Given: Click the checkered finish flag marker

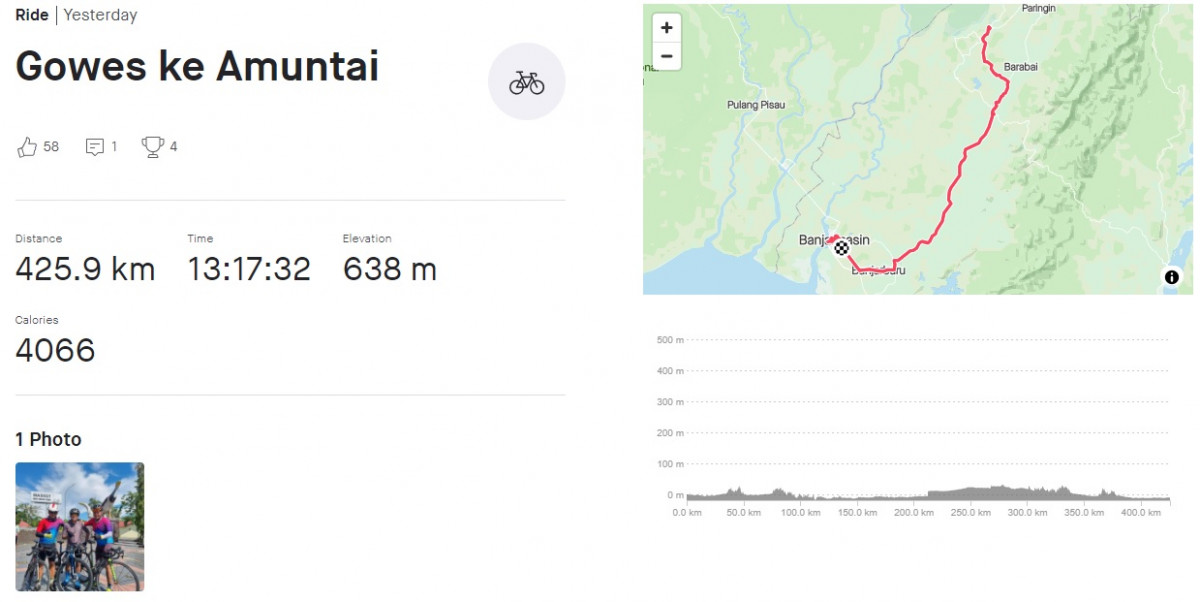Looking at the screenshot, I should pyautogui.click(x=841, y=248).
